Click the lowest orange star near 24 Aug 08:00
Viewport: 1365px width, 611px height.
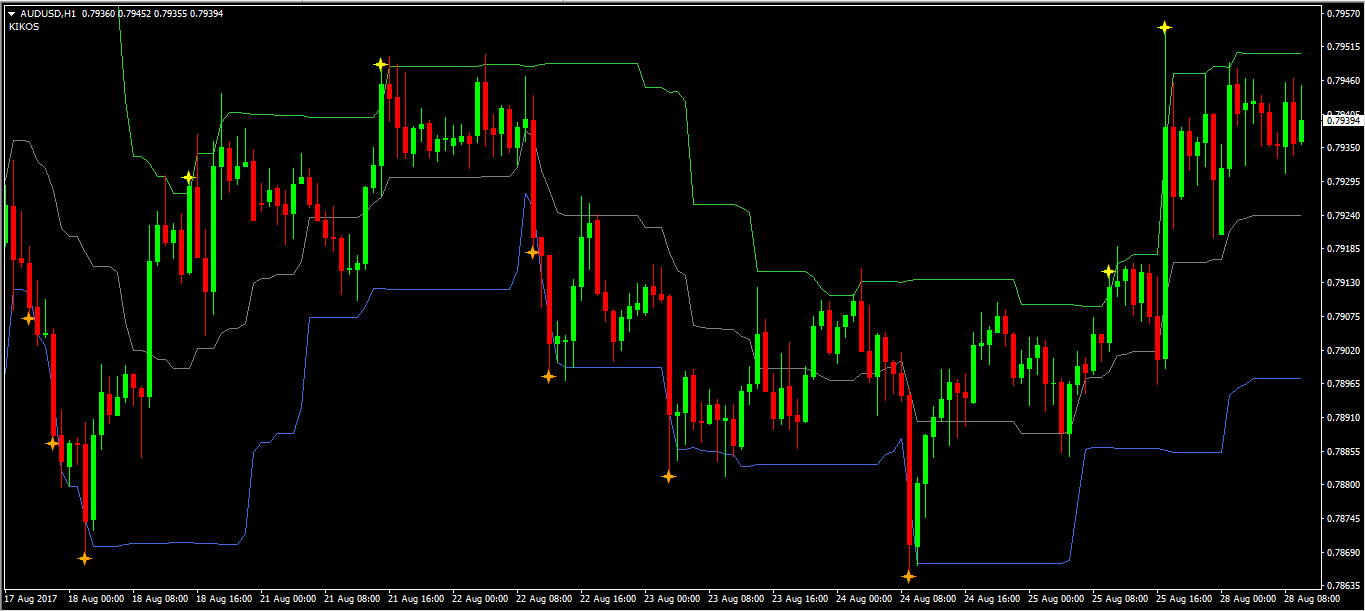909,576
